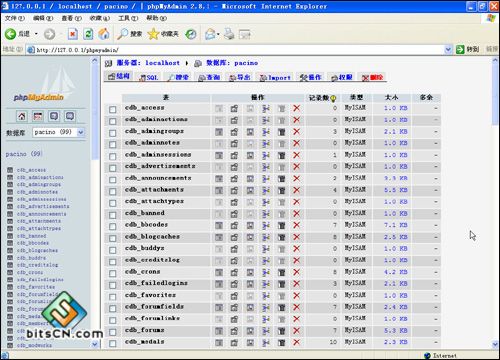500x360 pixels.
Task: Click the empty trash icon for cdb_crons row
Action: click(x=282, y=272)
